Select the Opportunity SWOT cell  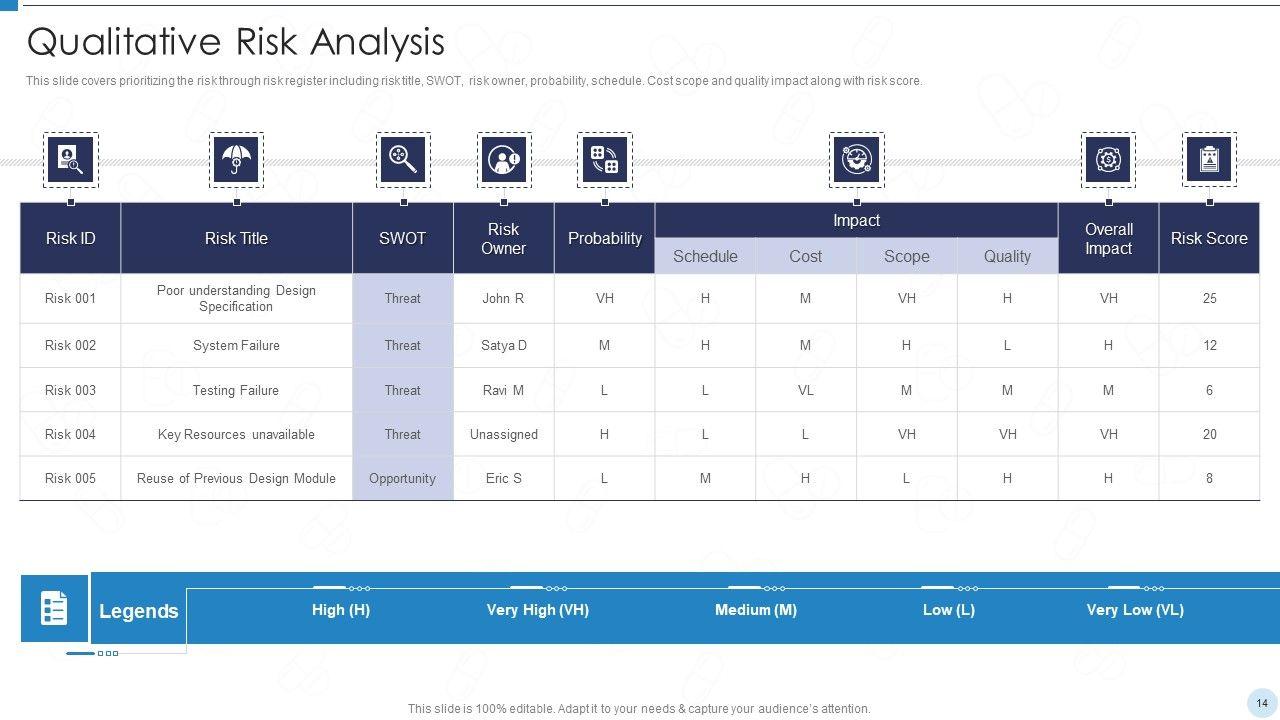[x=403, y=478]
